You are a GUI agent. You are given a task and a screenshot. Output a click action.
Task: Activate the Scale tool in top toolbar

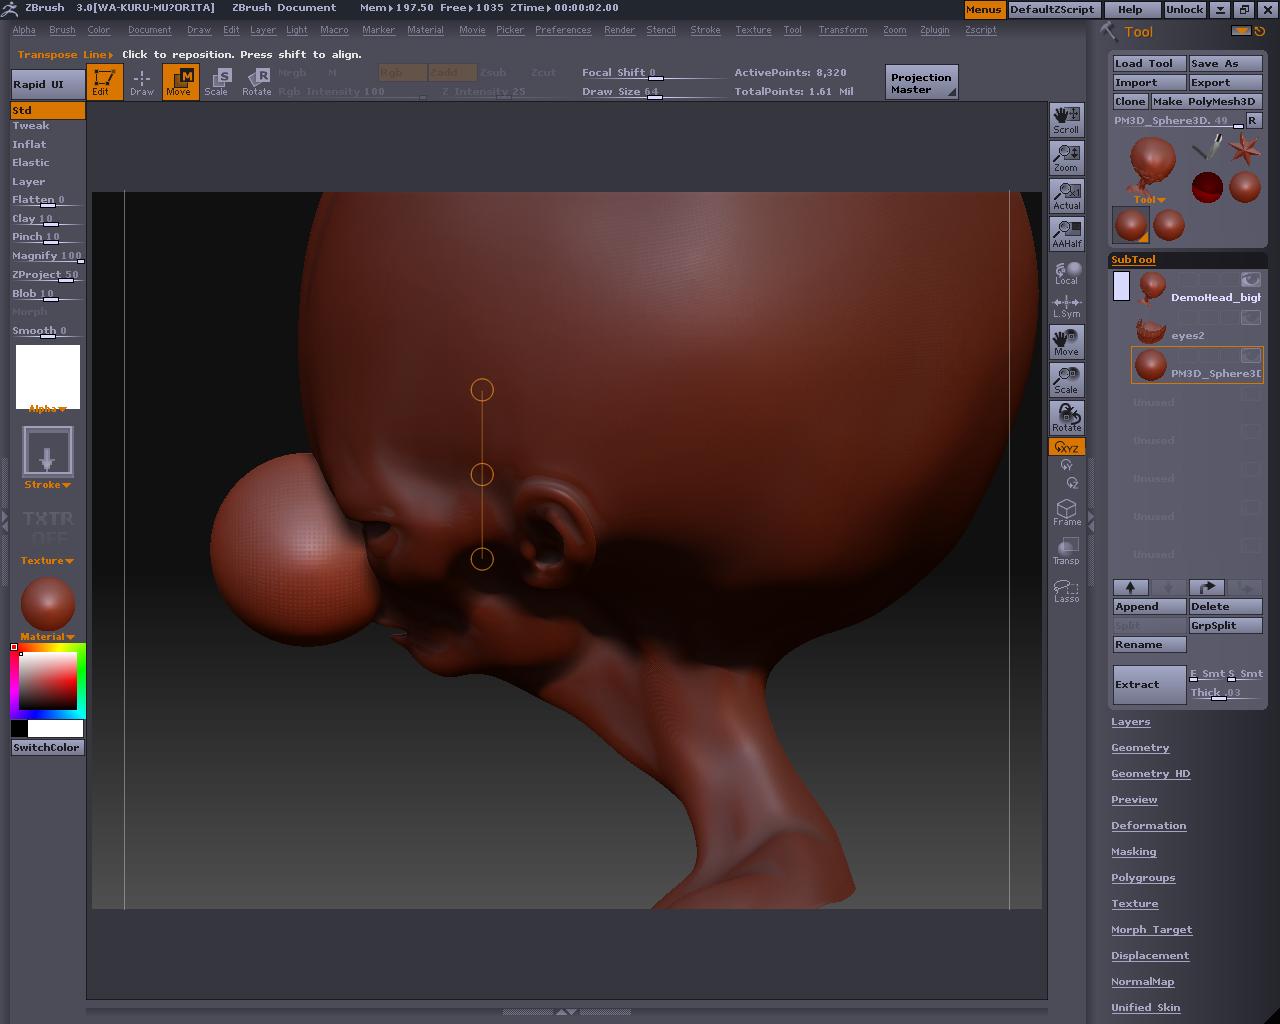[217, 82]
